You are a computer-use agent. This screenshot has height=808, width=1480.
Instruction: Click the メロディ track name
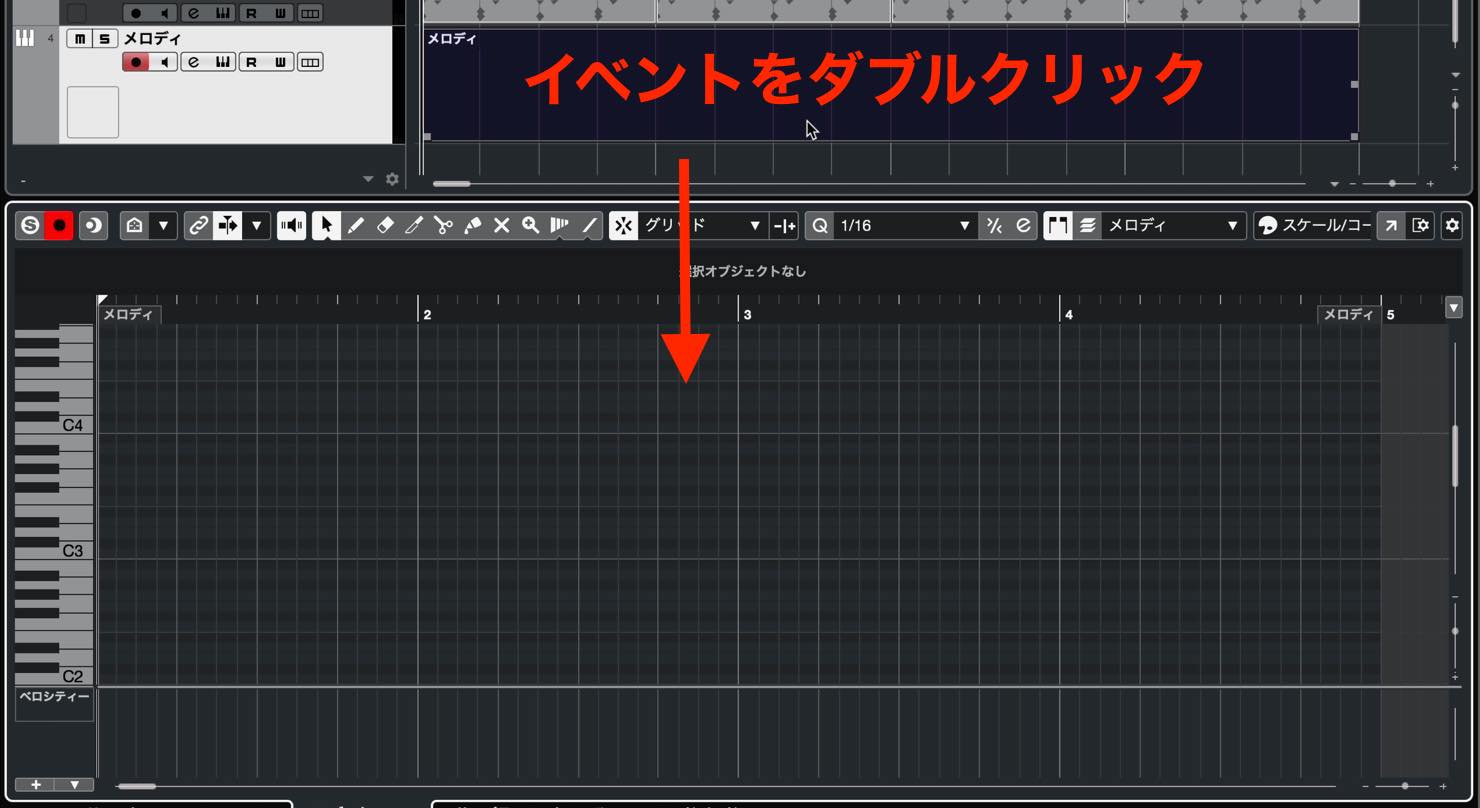click(152, 38)
